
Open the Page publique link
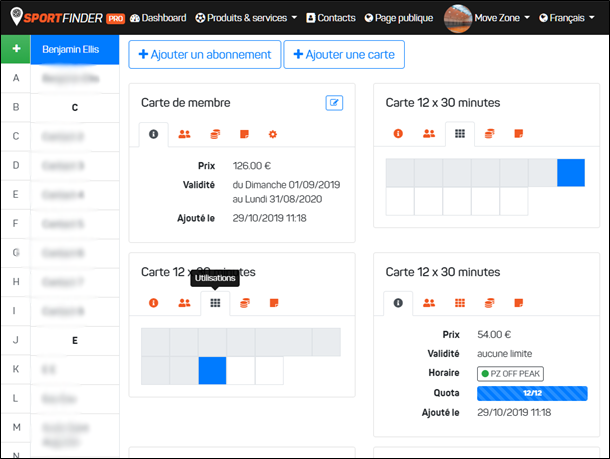tap(398, 18)
